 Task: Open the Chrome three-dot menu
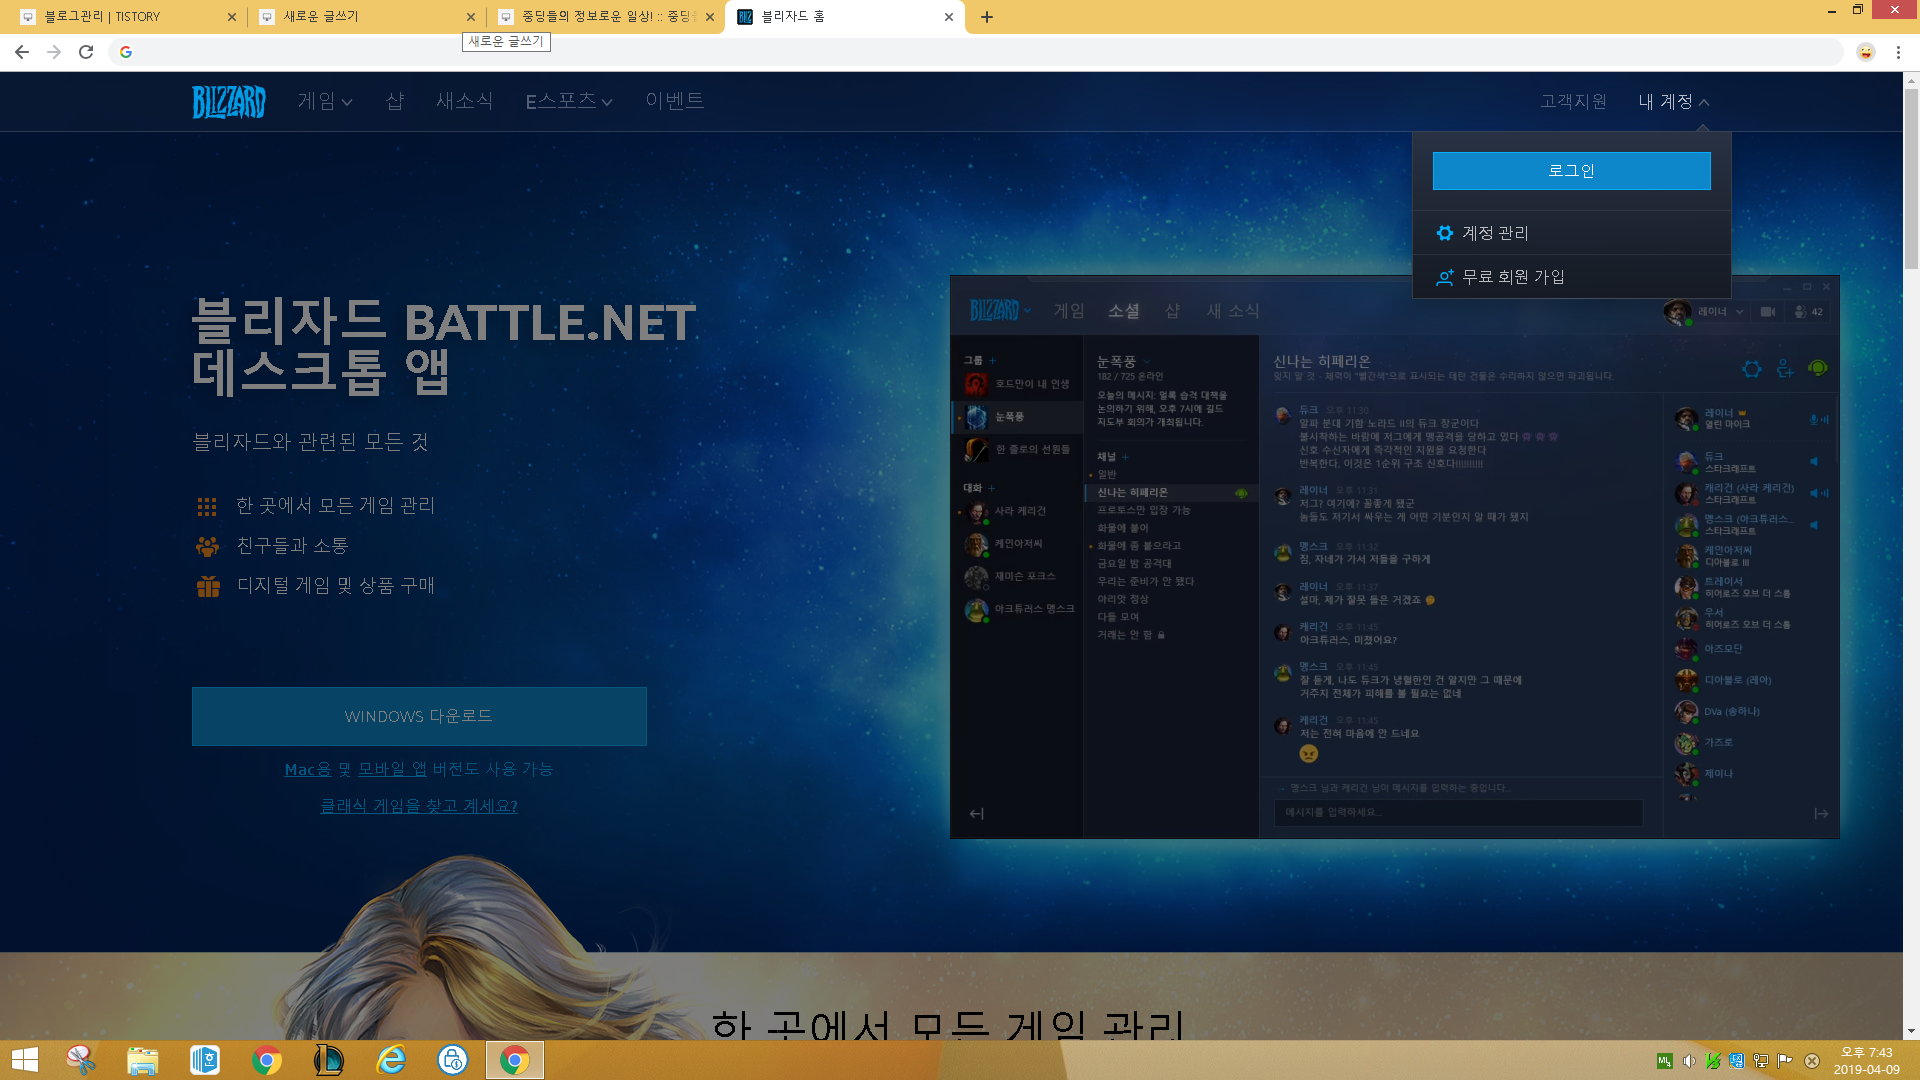[1898, 52]
